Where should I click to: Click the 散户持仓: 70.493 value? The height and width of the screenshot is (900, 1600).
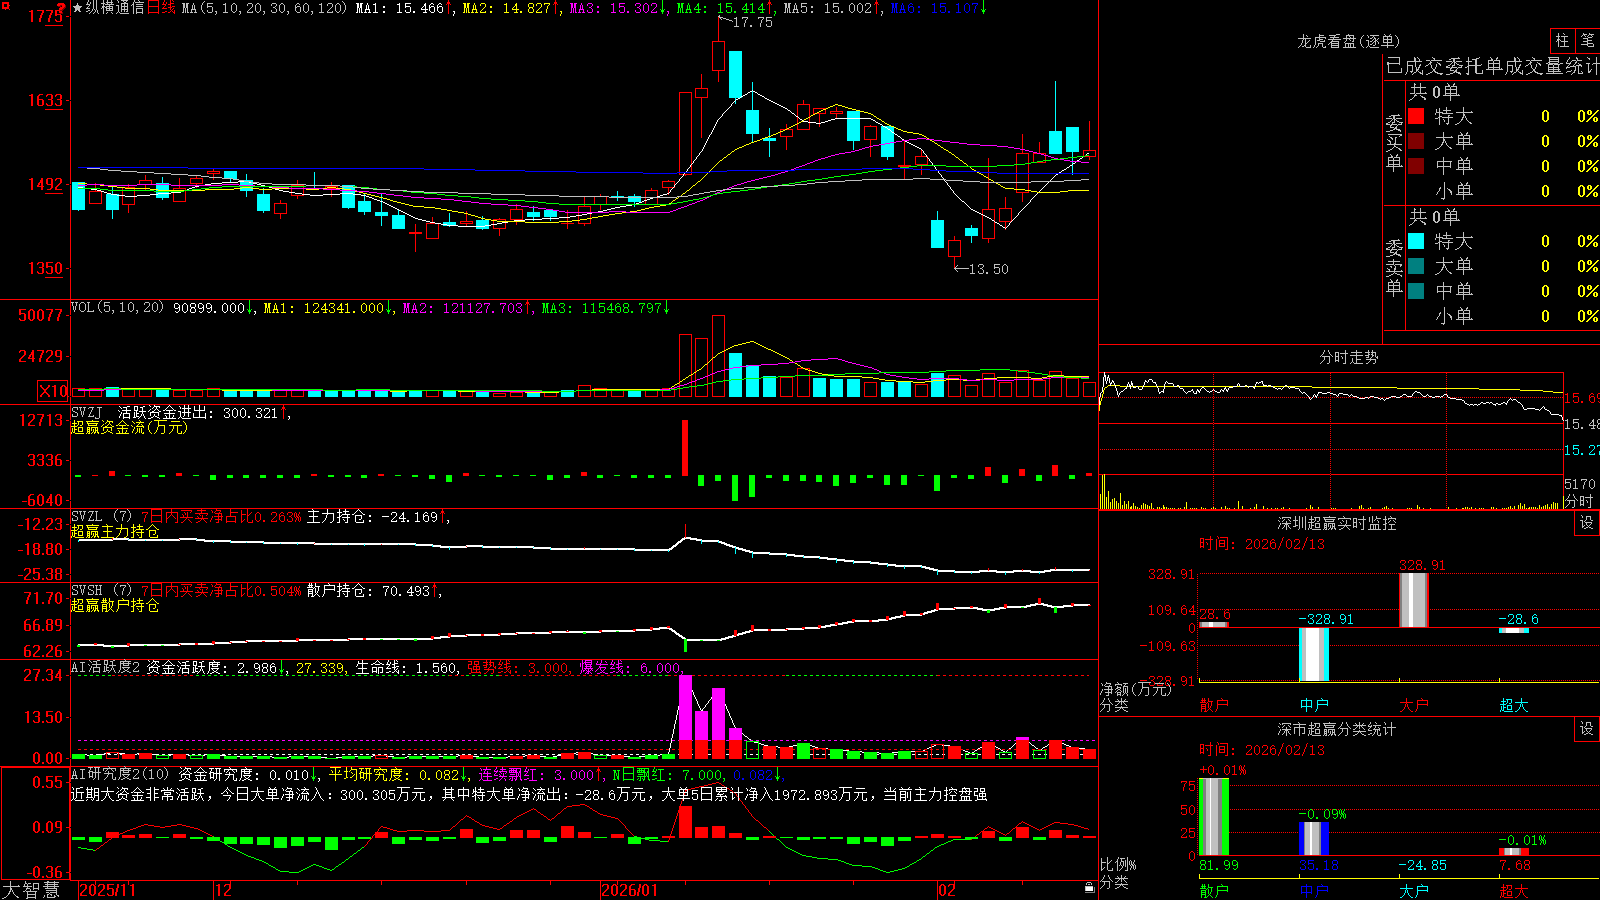pos(373,591)
